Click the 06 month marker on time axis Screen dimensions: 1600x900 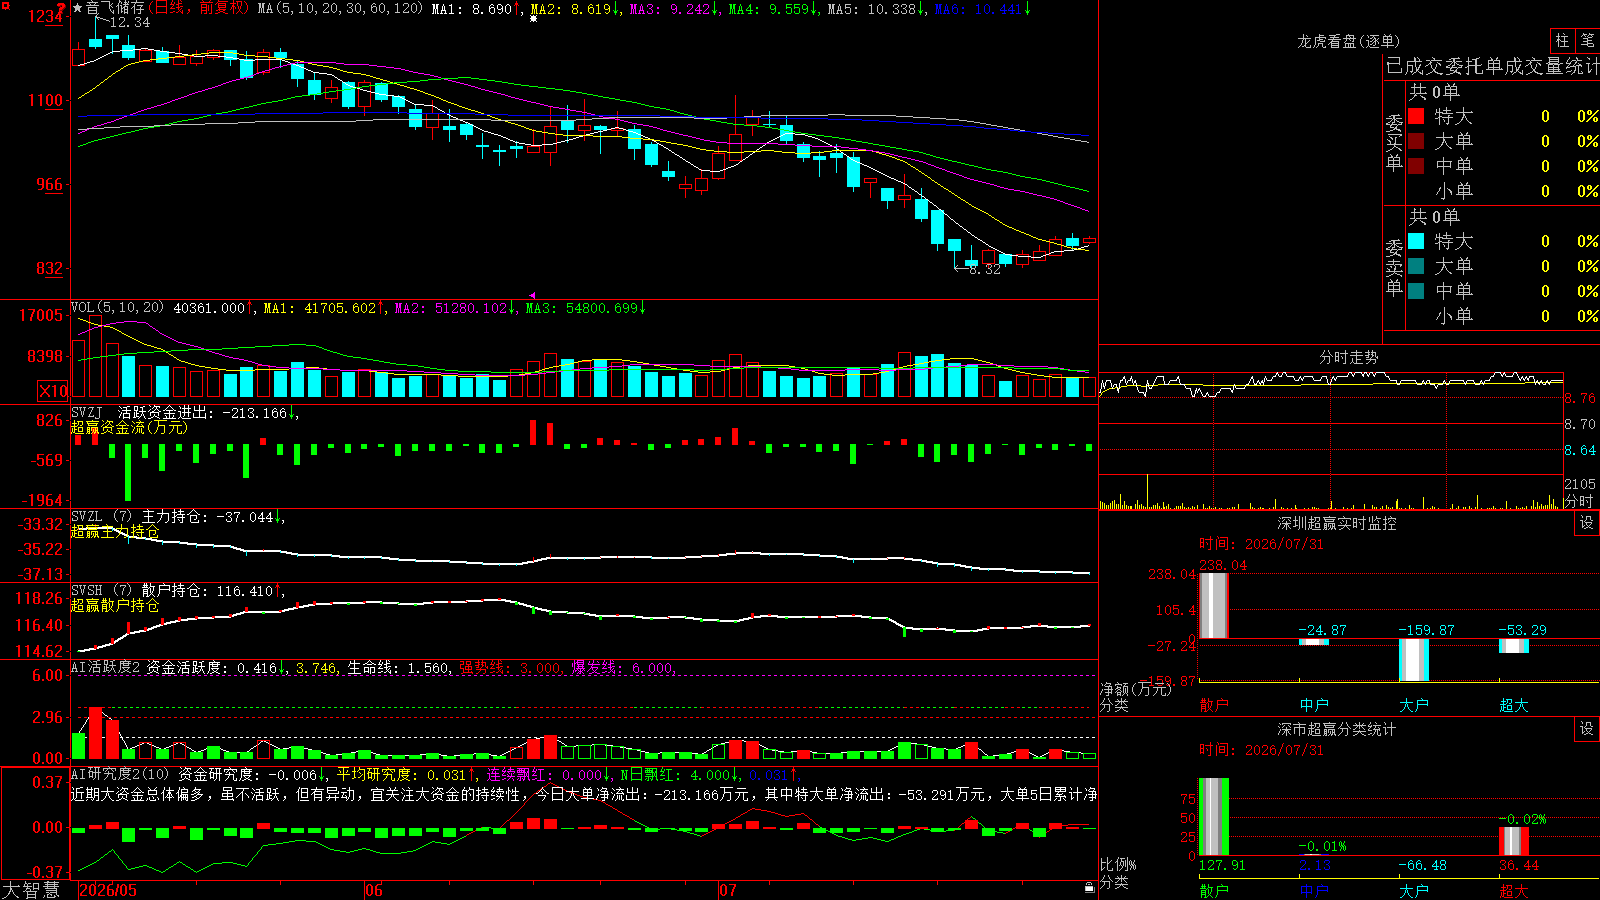373,890
